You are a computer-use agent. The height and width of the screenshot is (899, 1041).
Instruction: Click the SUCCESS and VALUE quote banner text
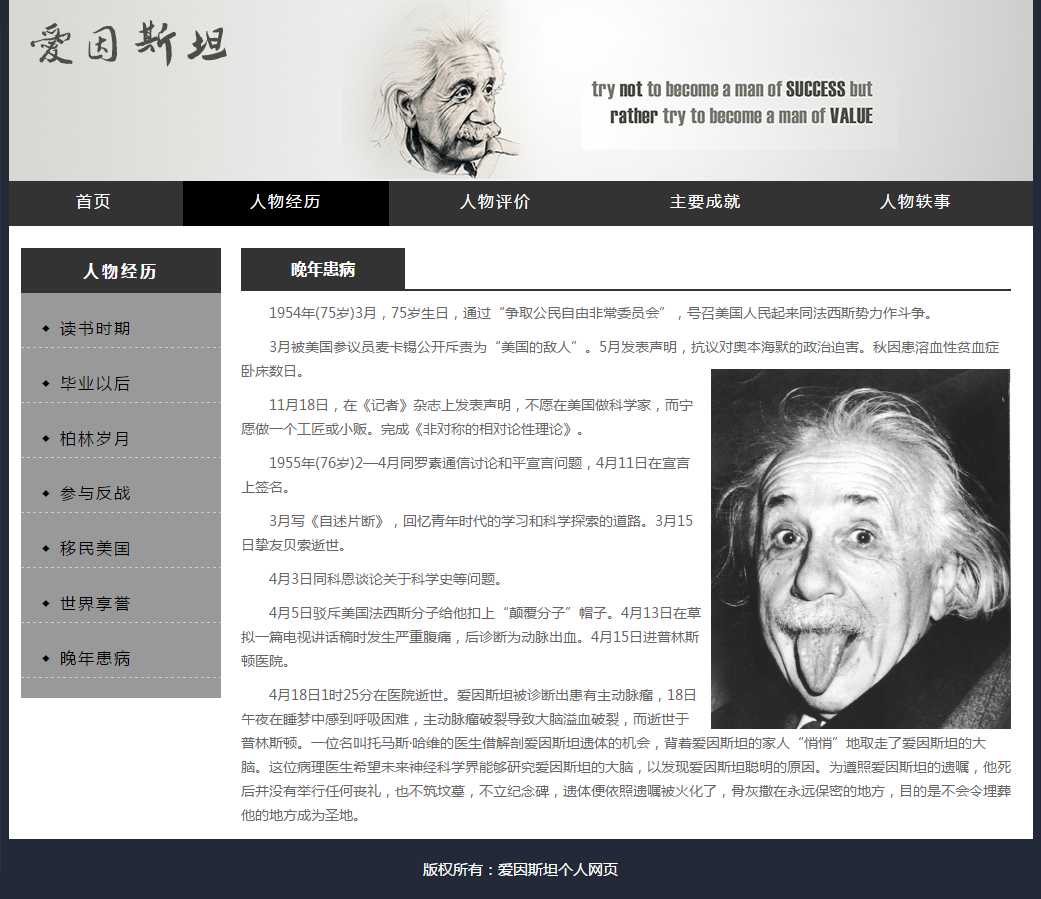(732, 103)
